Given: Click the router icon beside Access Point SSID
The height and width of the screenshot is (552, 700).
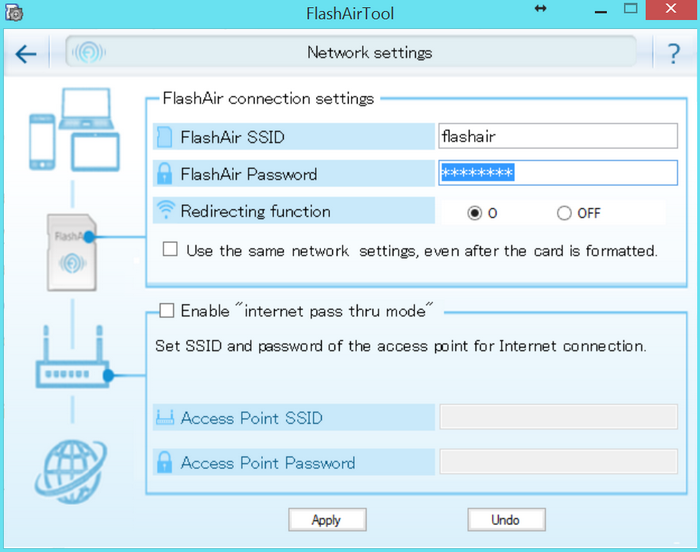Looking at the screenshot, I should pos(165,418).
